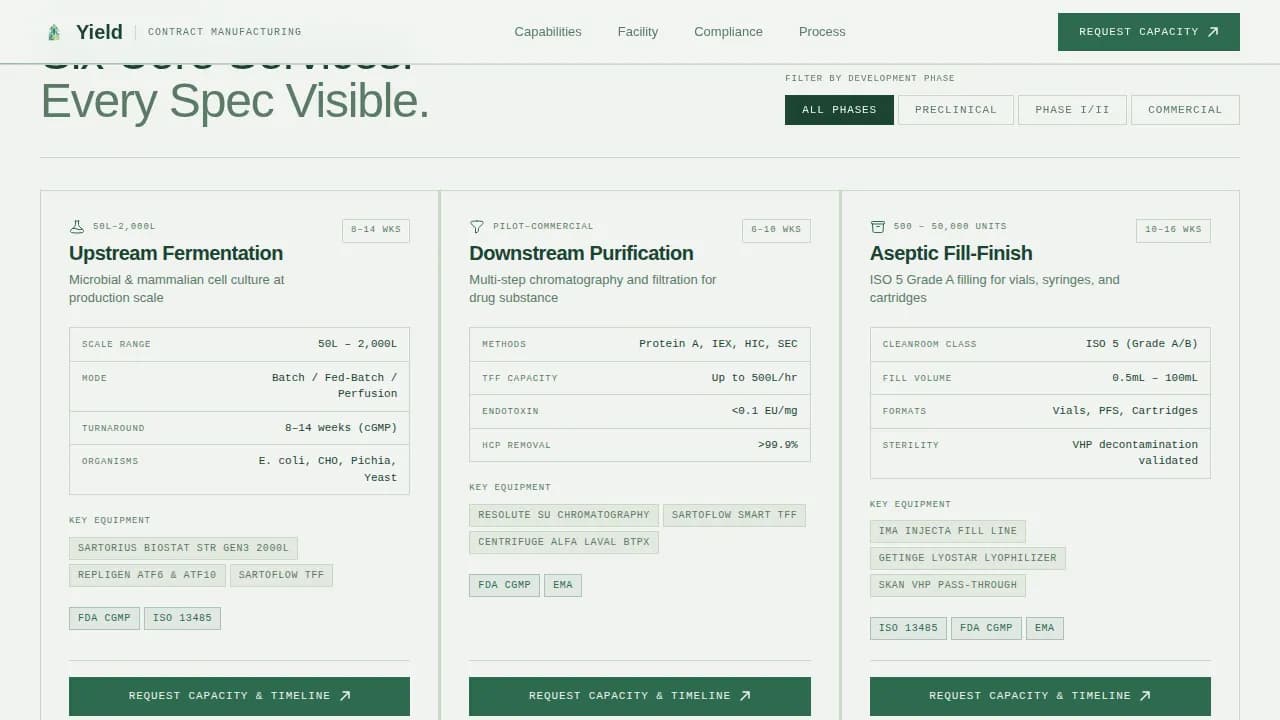This screenshot has height=720, width=1280.
Task: Navigate to the Compliance section
Action: pyautogui.click(x=728, y=31)
